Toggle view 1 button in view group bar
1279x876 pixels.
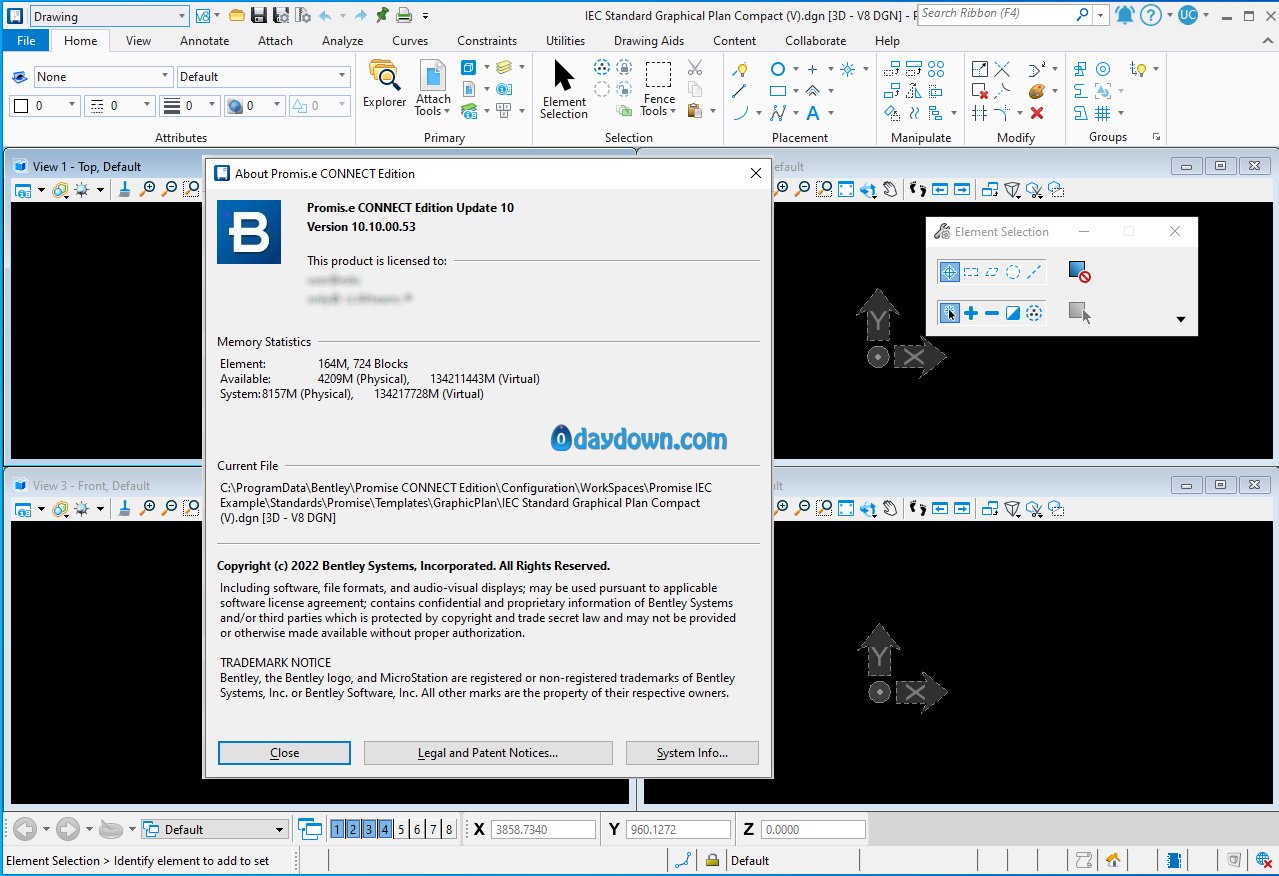click(338, 829)
